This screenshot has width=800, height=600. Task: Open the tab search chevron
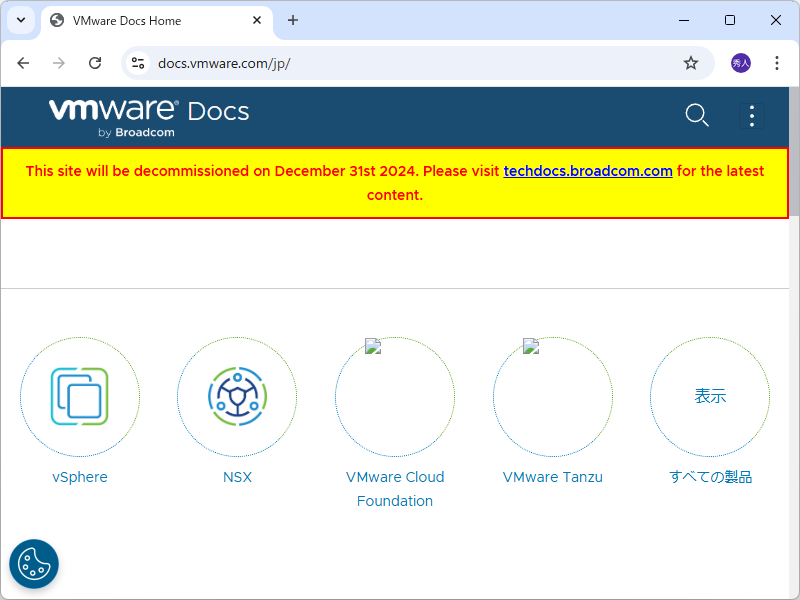[x=20, y=20]
